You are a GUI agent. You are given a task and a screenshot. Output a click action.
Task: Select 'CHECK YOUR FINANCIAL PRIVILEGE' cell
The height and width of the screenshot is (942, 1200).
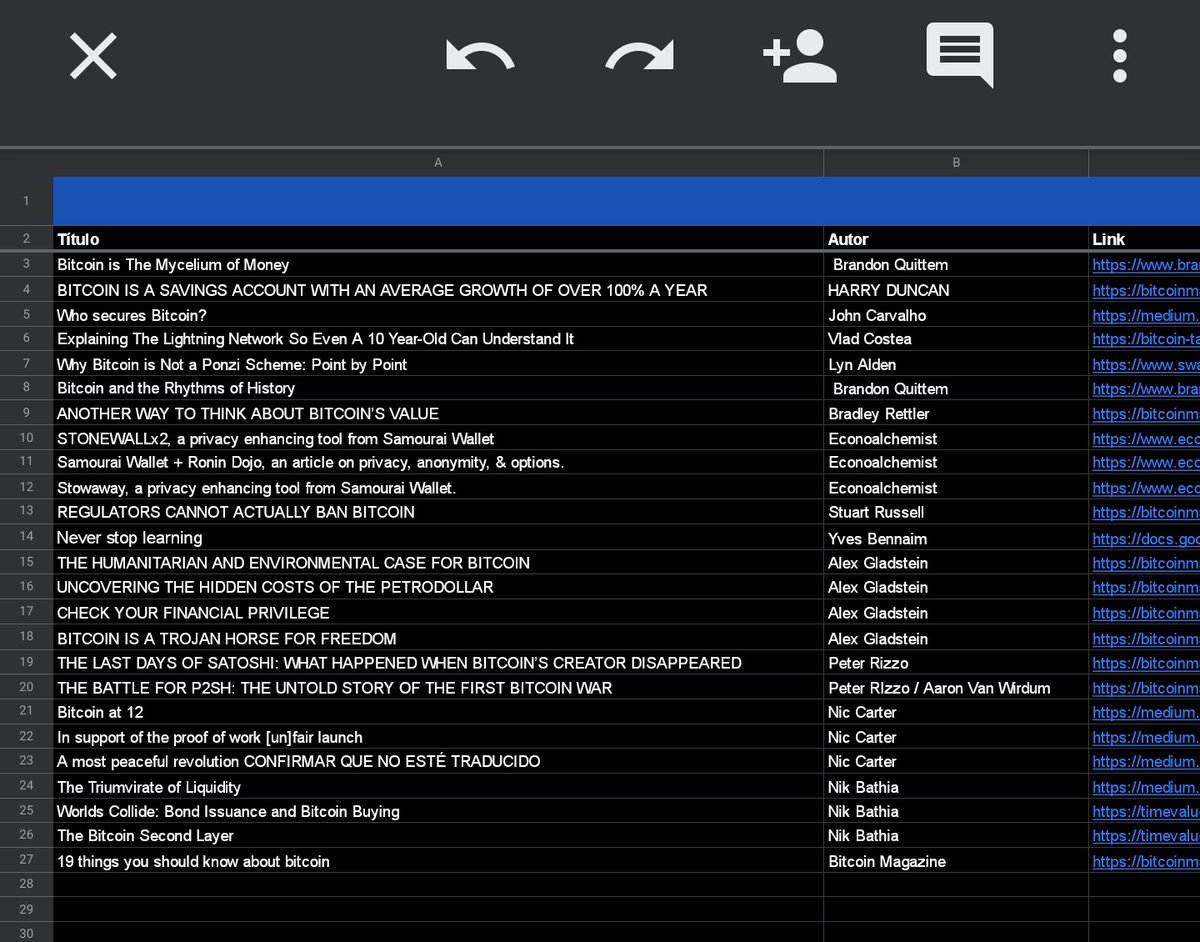[438, 613]
